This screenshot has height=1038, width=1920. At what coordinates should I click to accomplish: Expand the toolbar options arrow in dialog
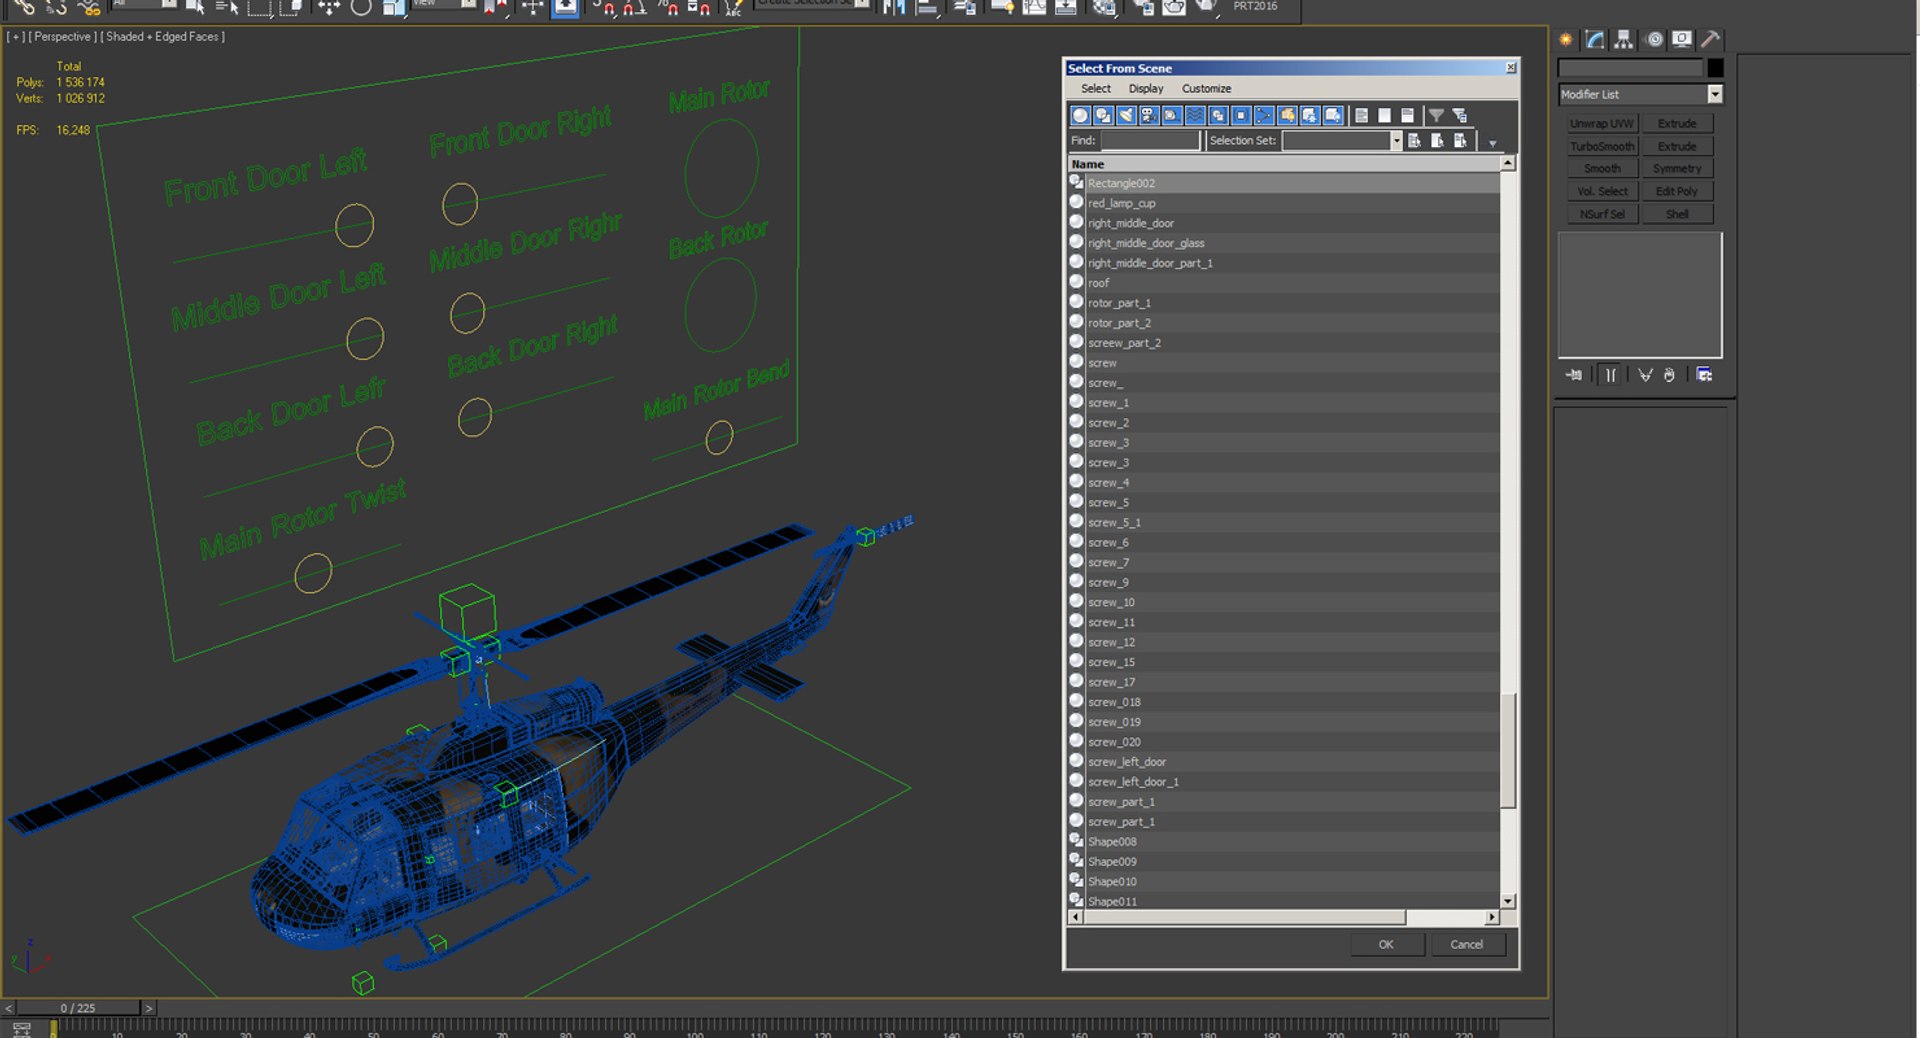coord(1493,143)
